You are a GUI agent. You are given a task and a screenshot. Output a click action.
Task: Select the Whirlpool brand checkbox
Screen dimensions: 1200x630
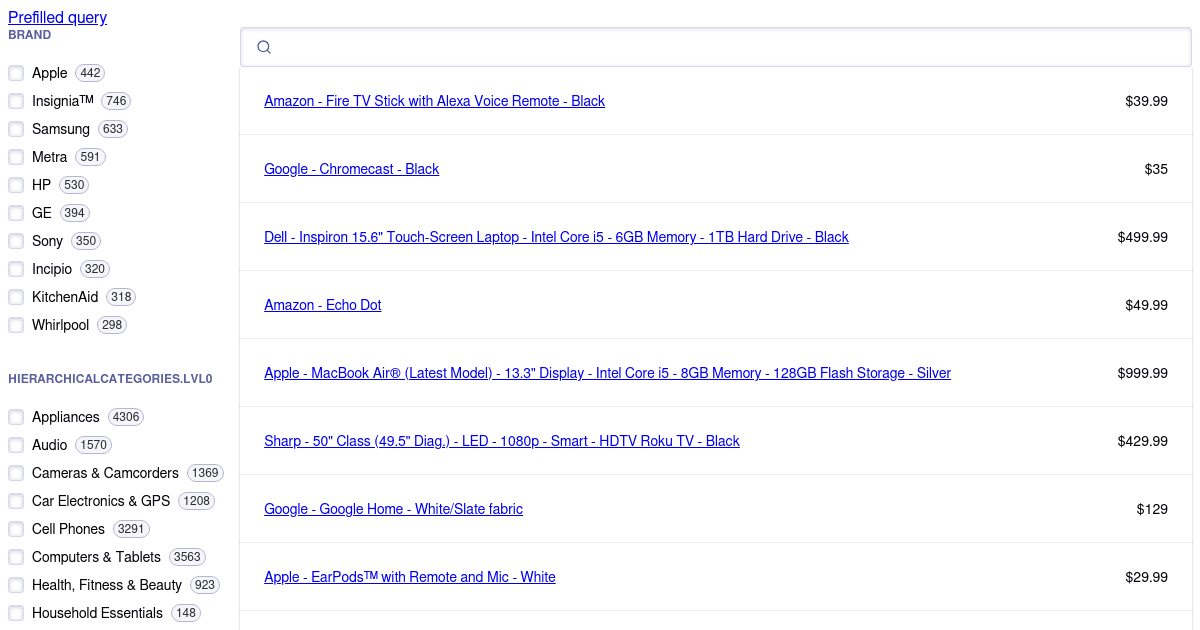[x=16, y=325]
